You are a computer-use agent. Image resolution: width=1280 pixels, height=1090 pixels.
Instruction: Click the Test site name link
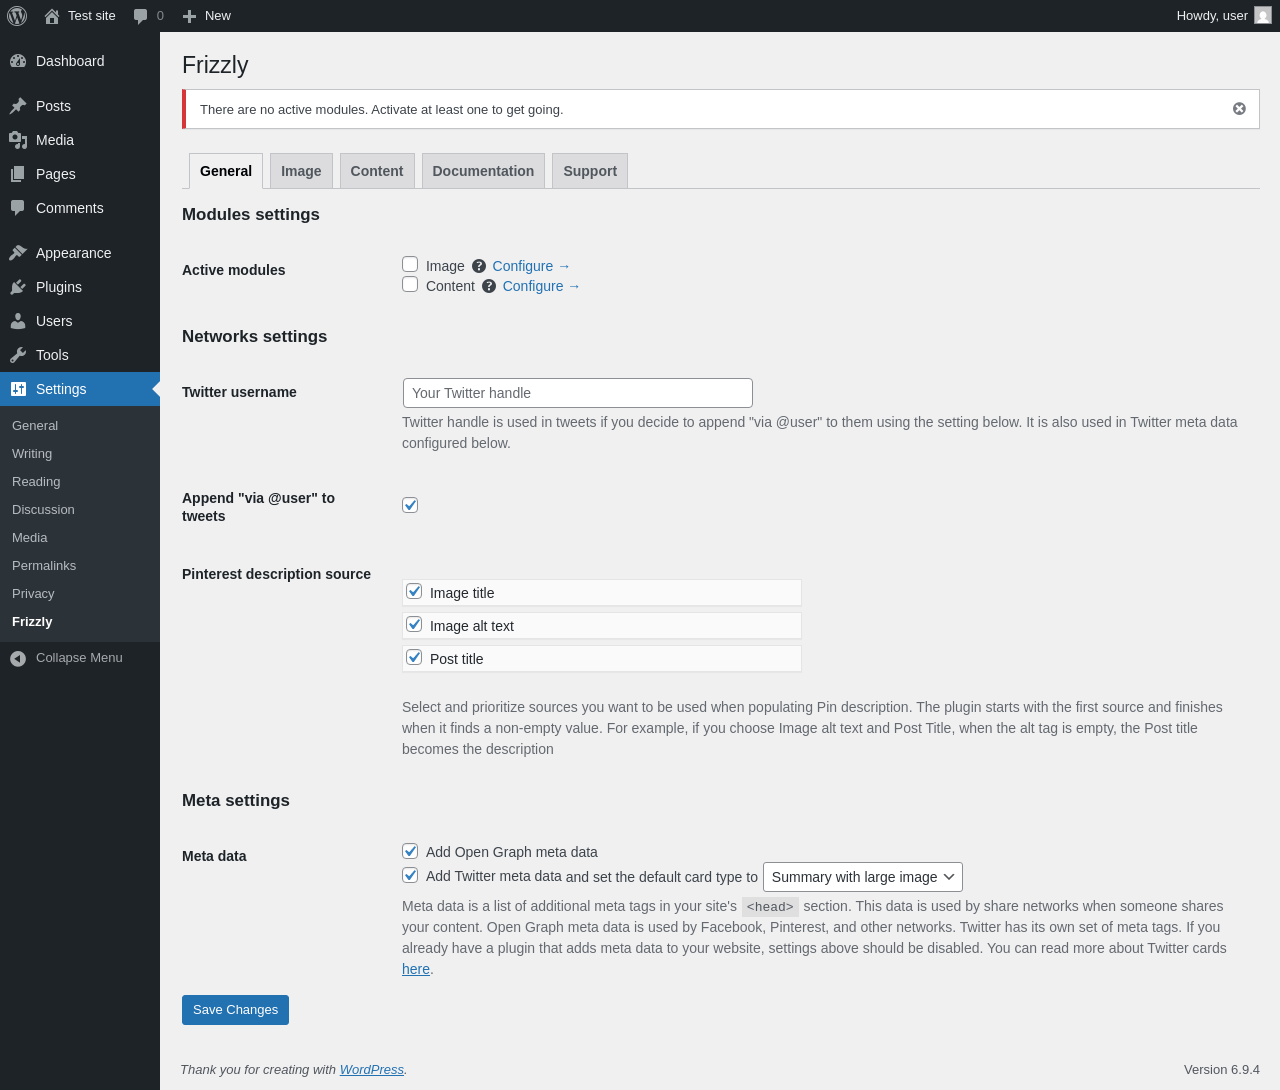tap(92, 16)
